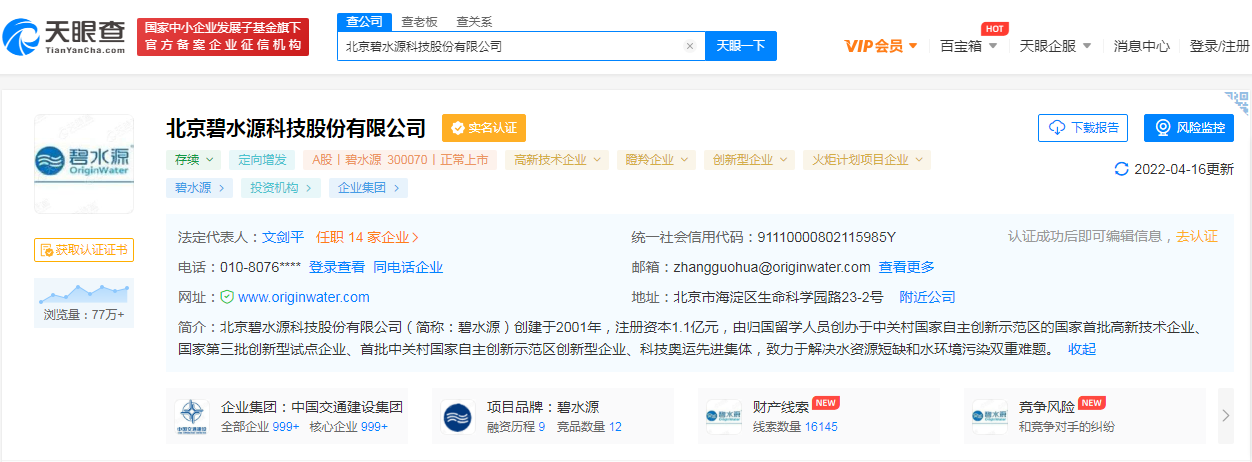Click 同电话企业 link
Screen dimensions: 1252x462
(408, 267)
